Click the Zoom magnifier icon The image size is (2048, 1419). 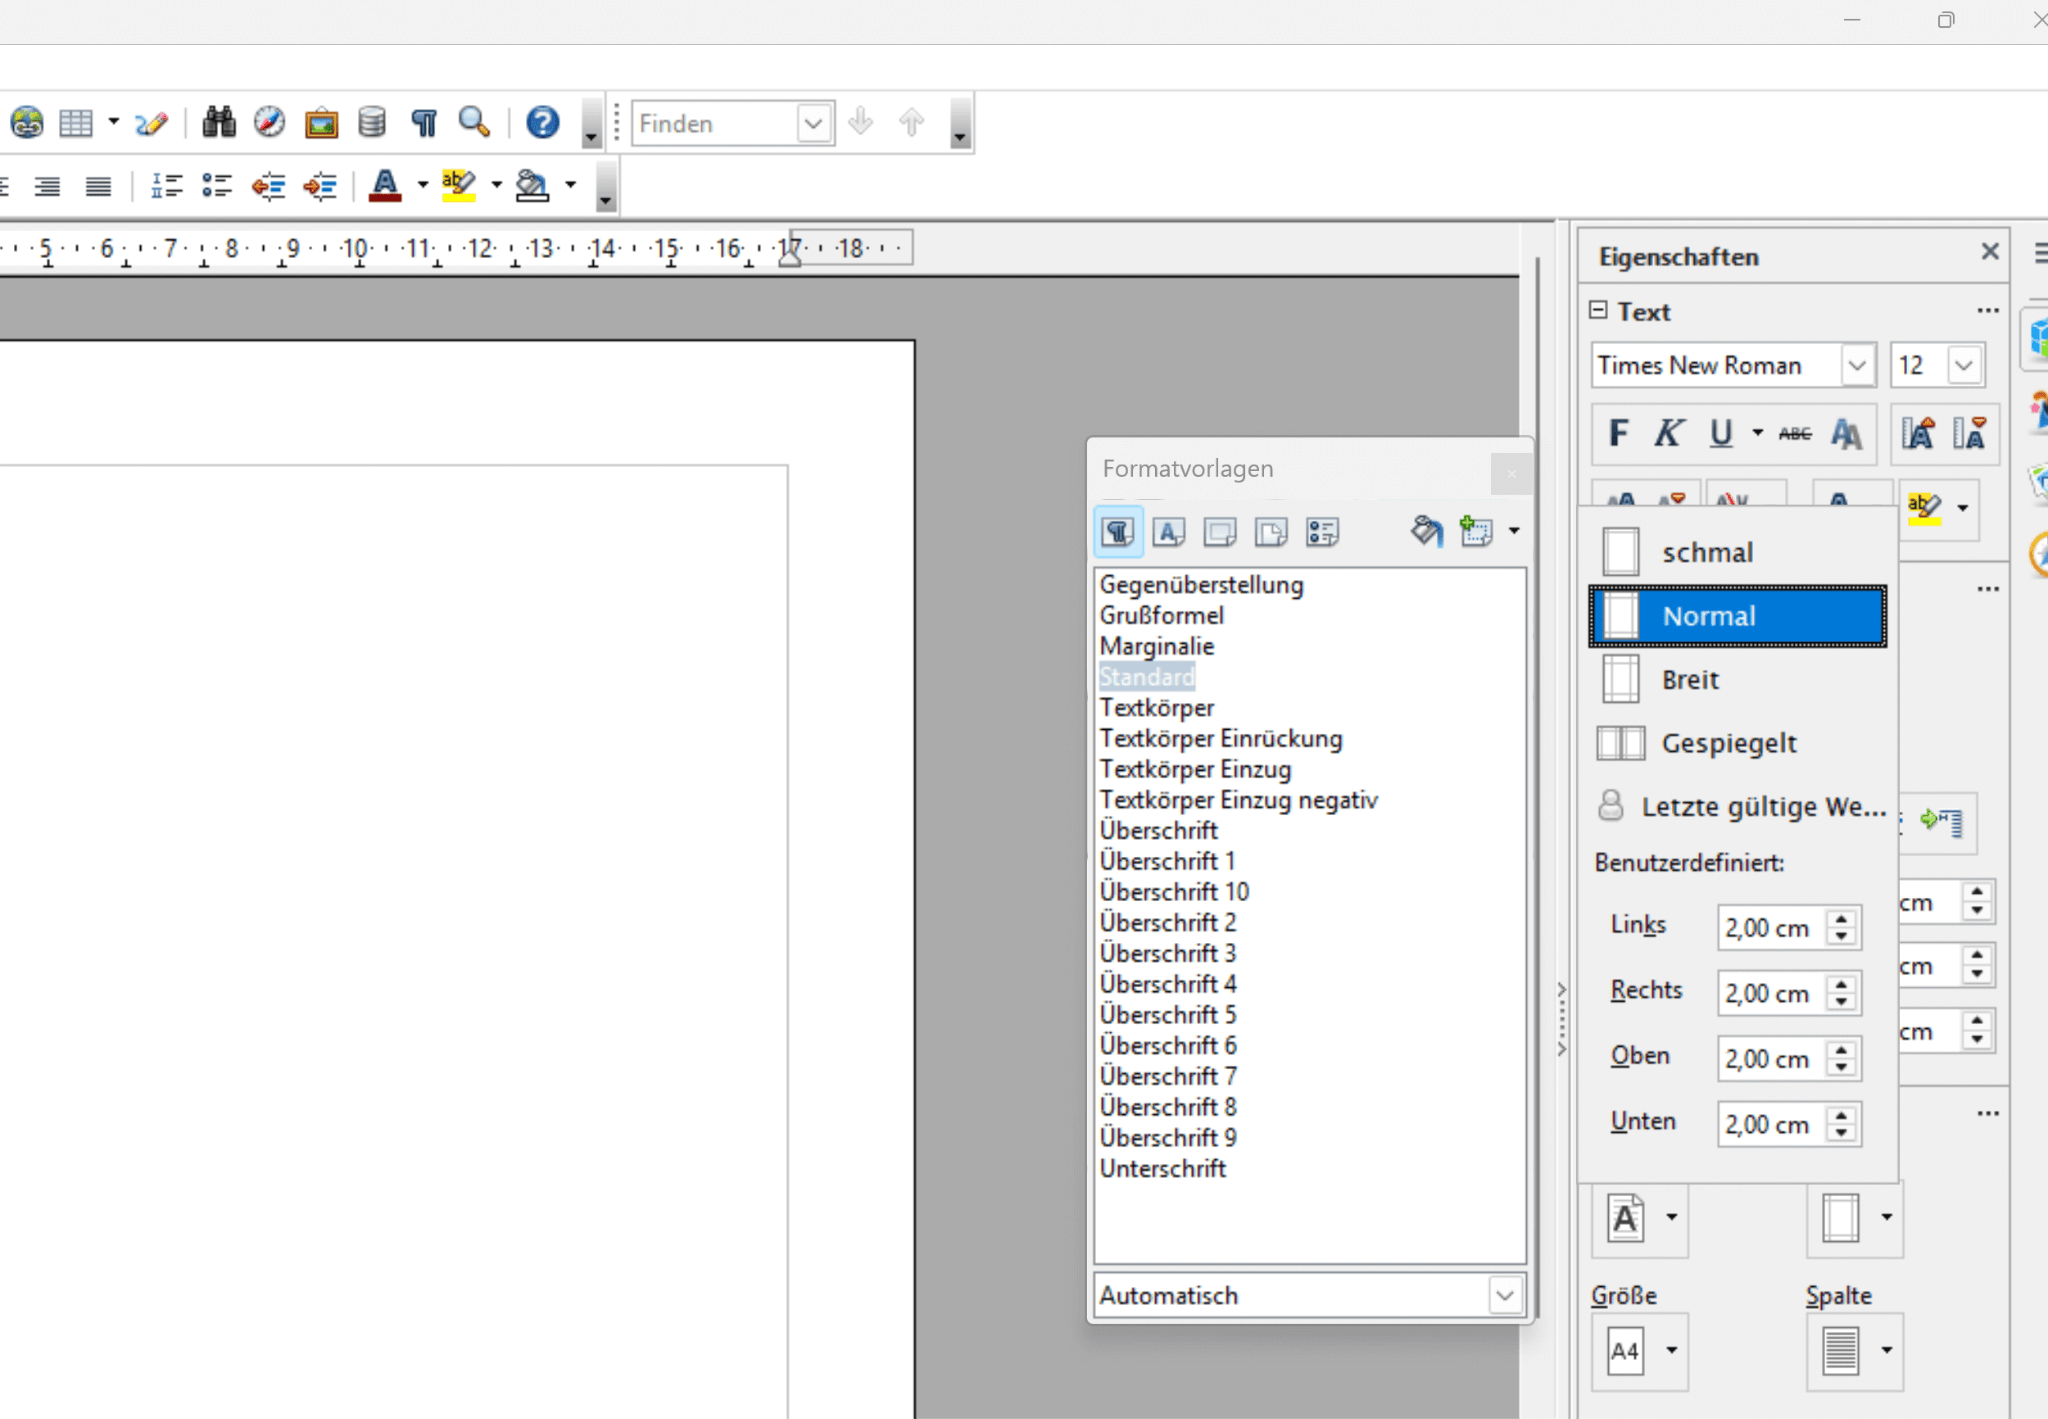click(474, 123)
